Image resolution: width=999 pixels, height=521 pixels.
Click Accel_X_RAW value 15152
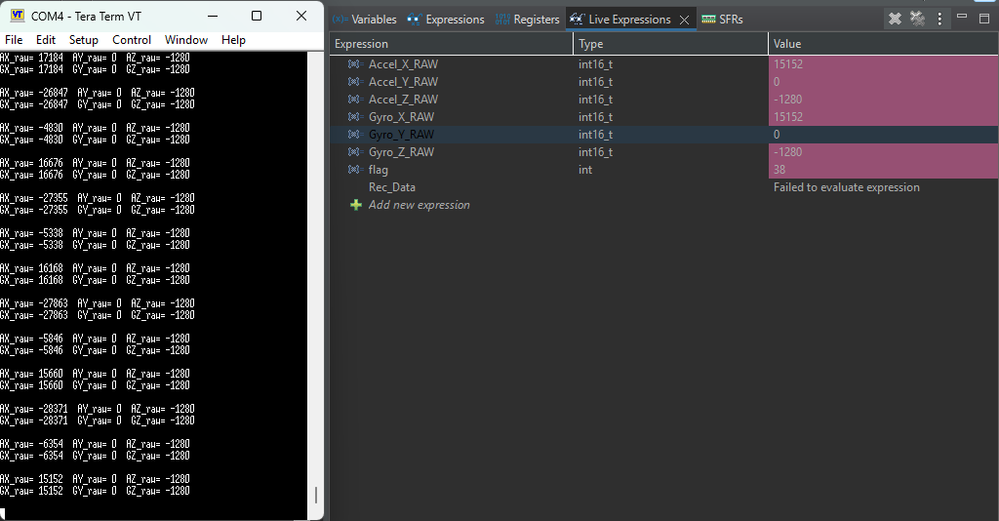788,64
